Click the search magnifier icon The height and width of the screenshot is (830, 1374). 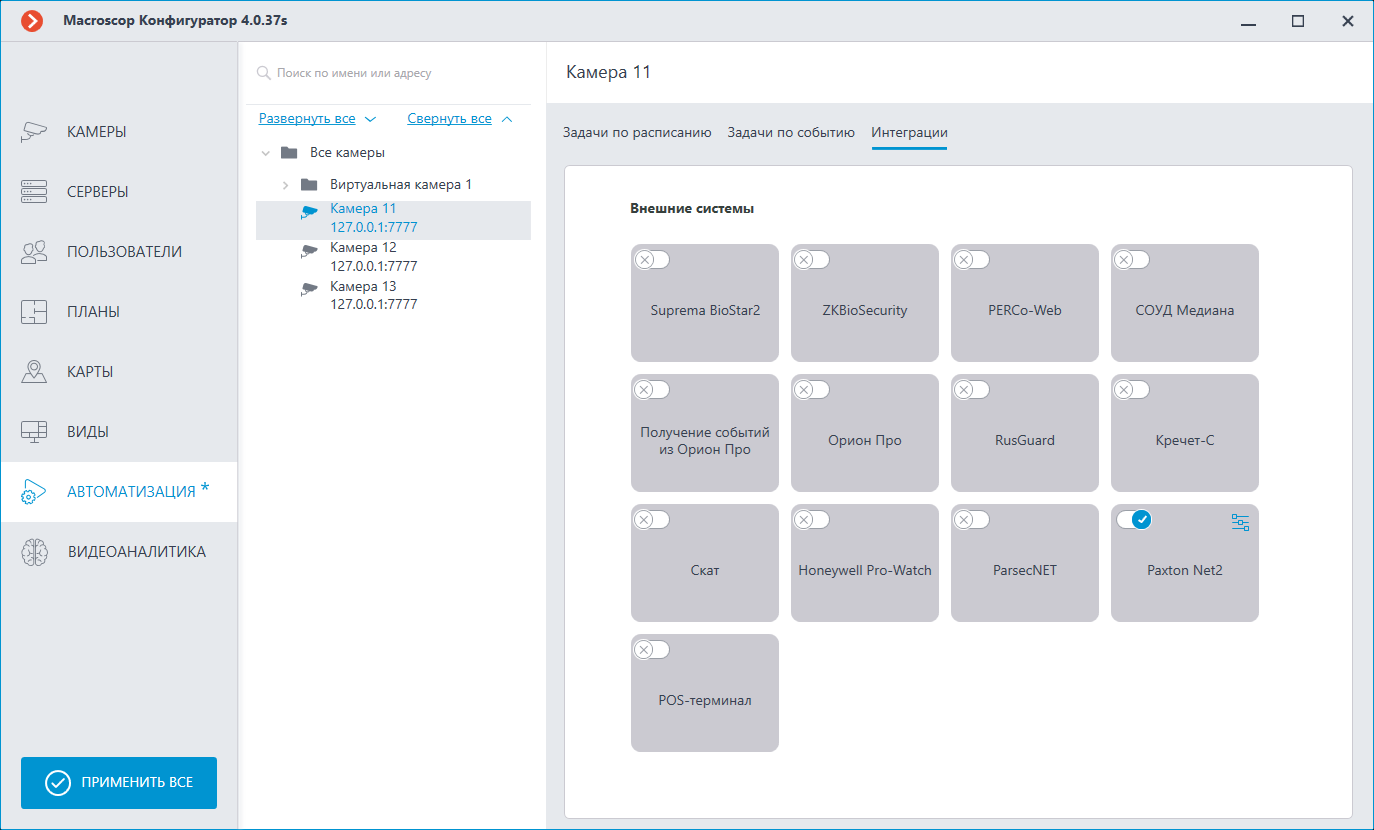click(x=264, y=73)
